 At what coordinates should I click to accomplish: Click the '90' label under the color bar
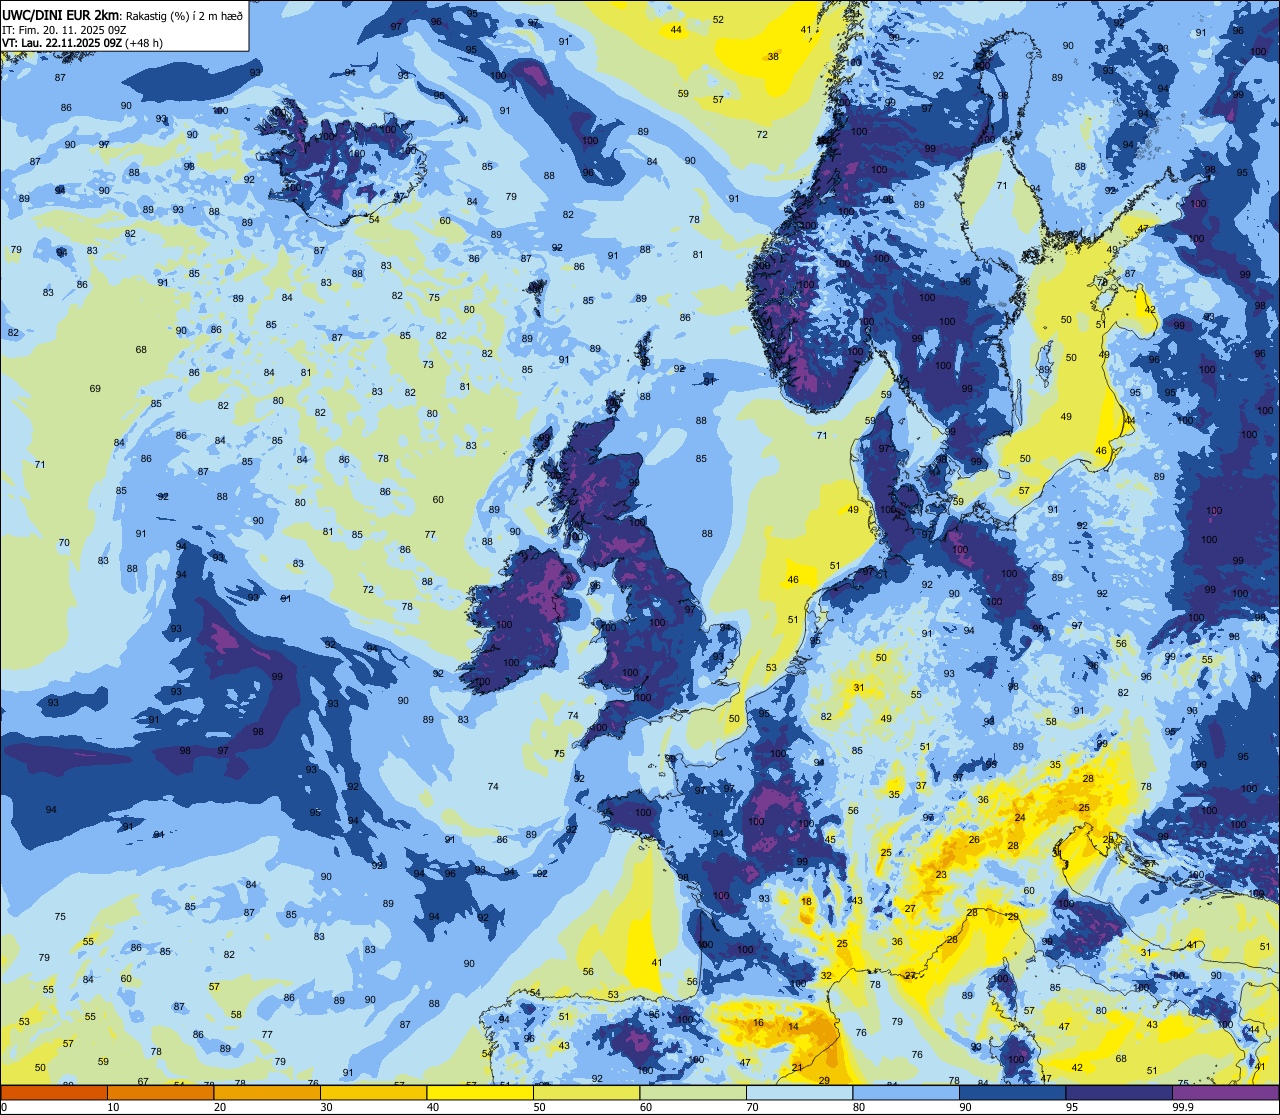[x=966, y=1107]
